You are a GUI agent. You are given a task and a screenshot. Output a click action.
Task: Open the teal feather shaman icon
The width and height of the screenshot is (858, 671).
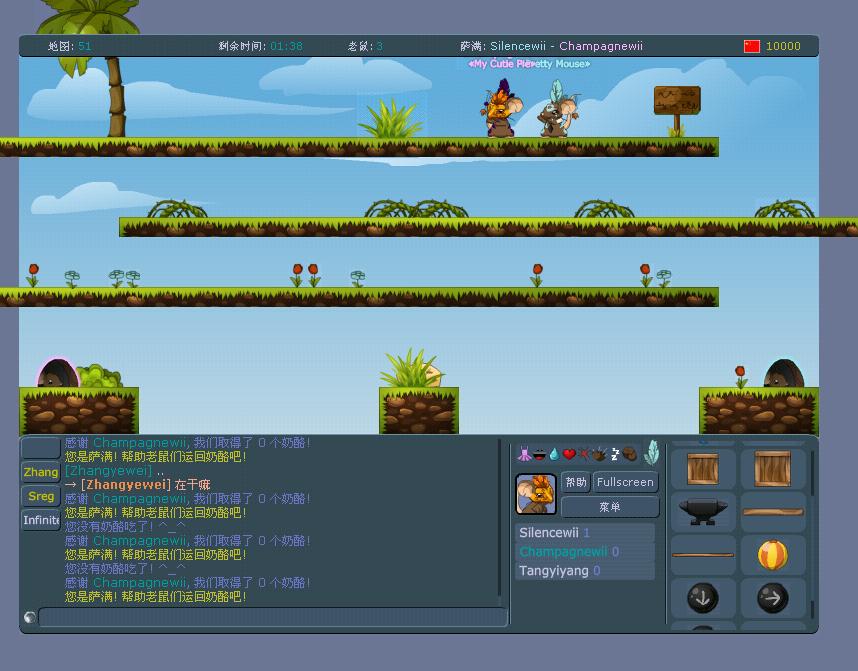tap(651, 452)
